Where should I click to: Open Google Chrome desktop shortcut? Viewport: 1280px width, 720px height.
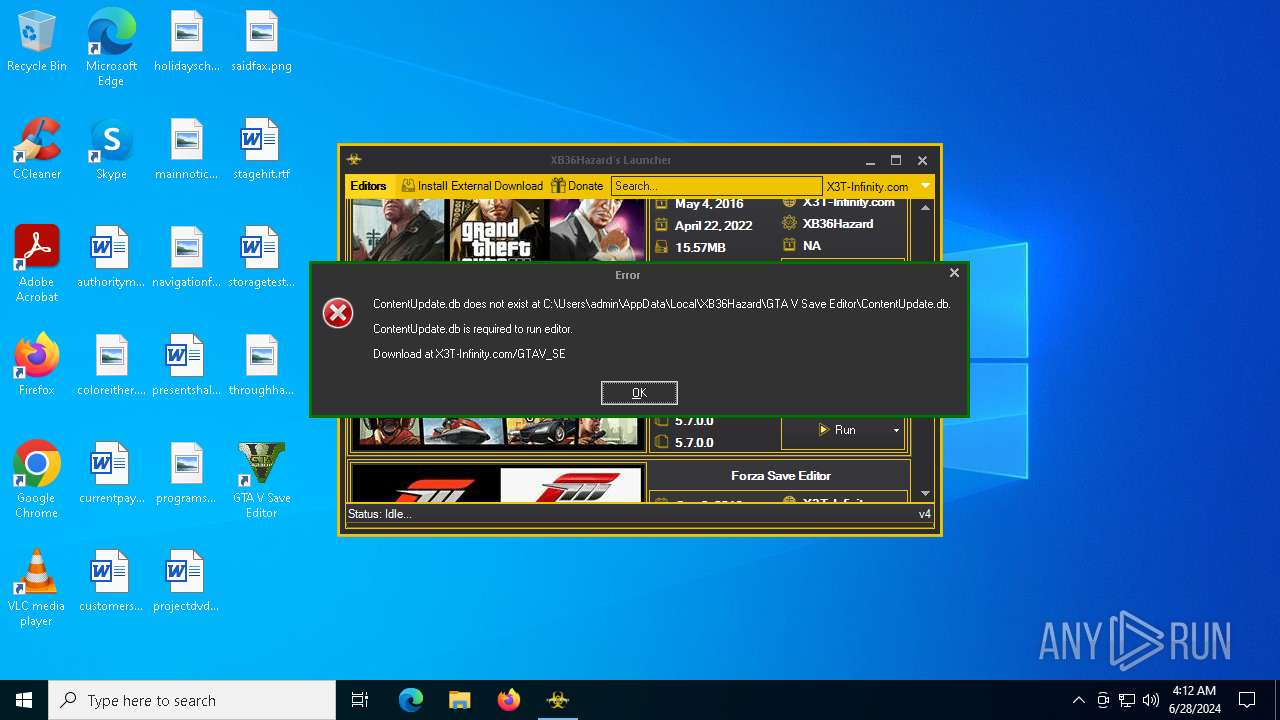click(x=37, y=480)
